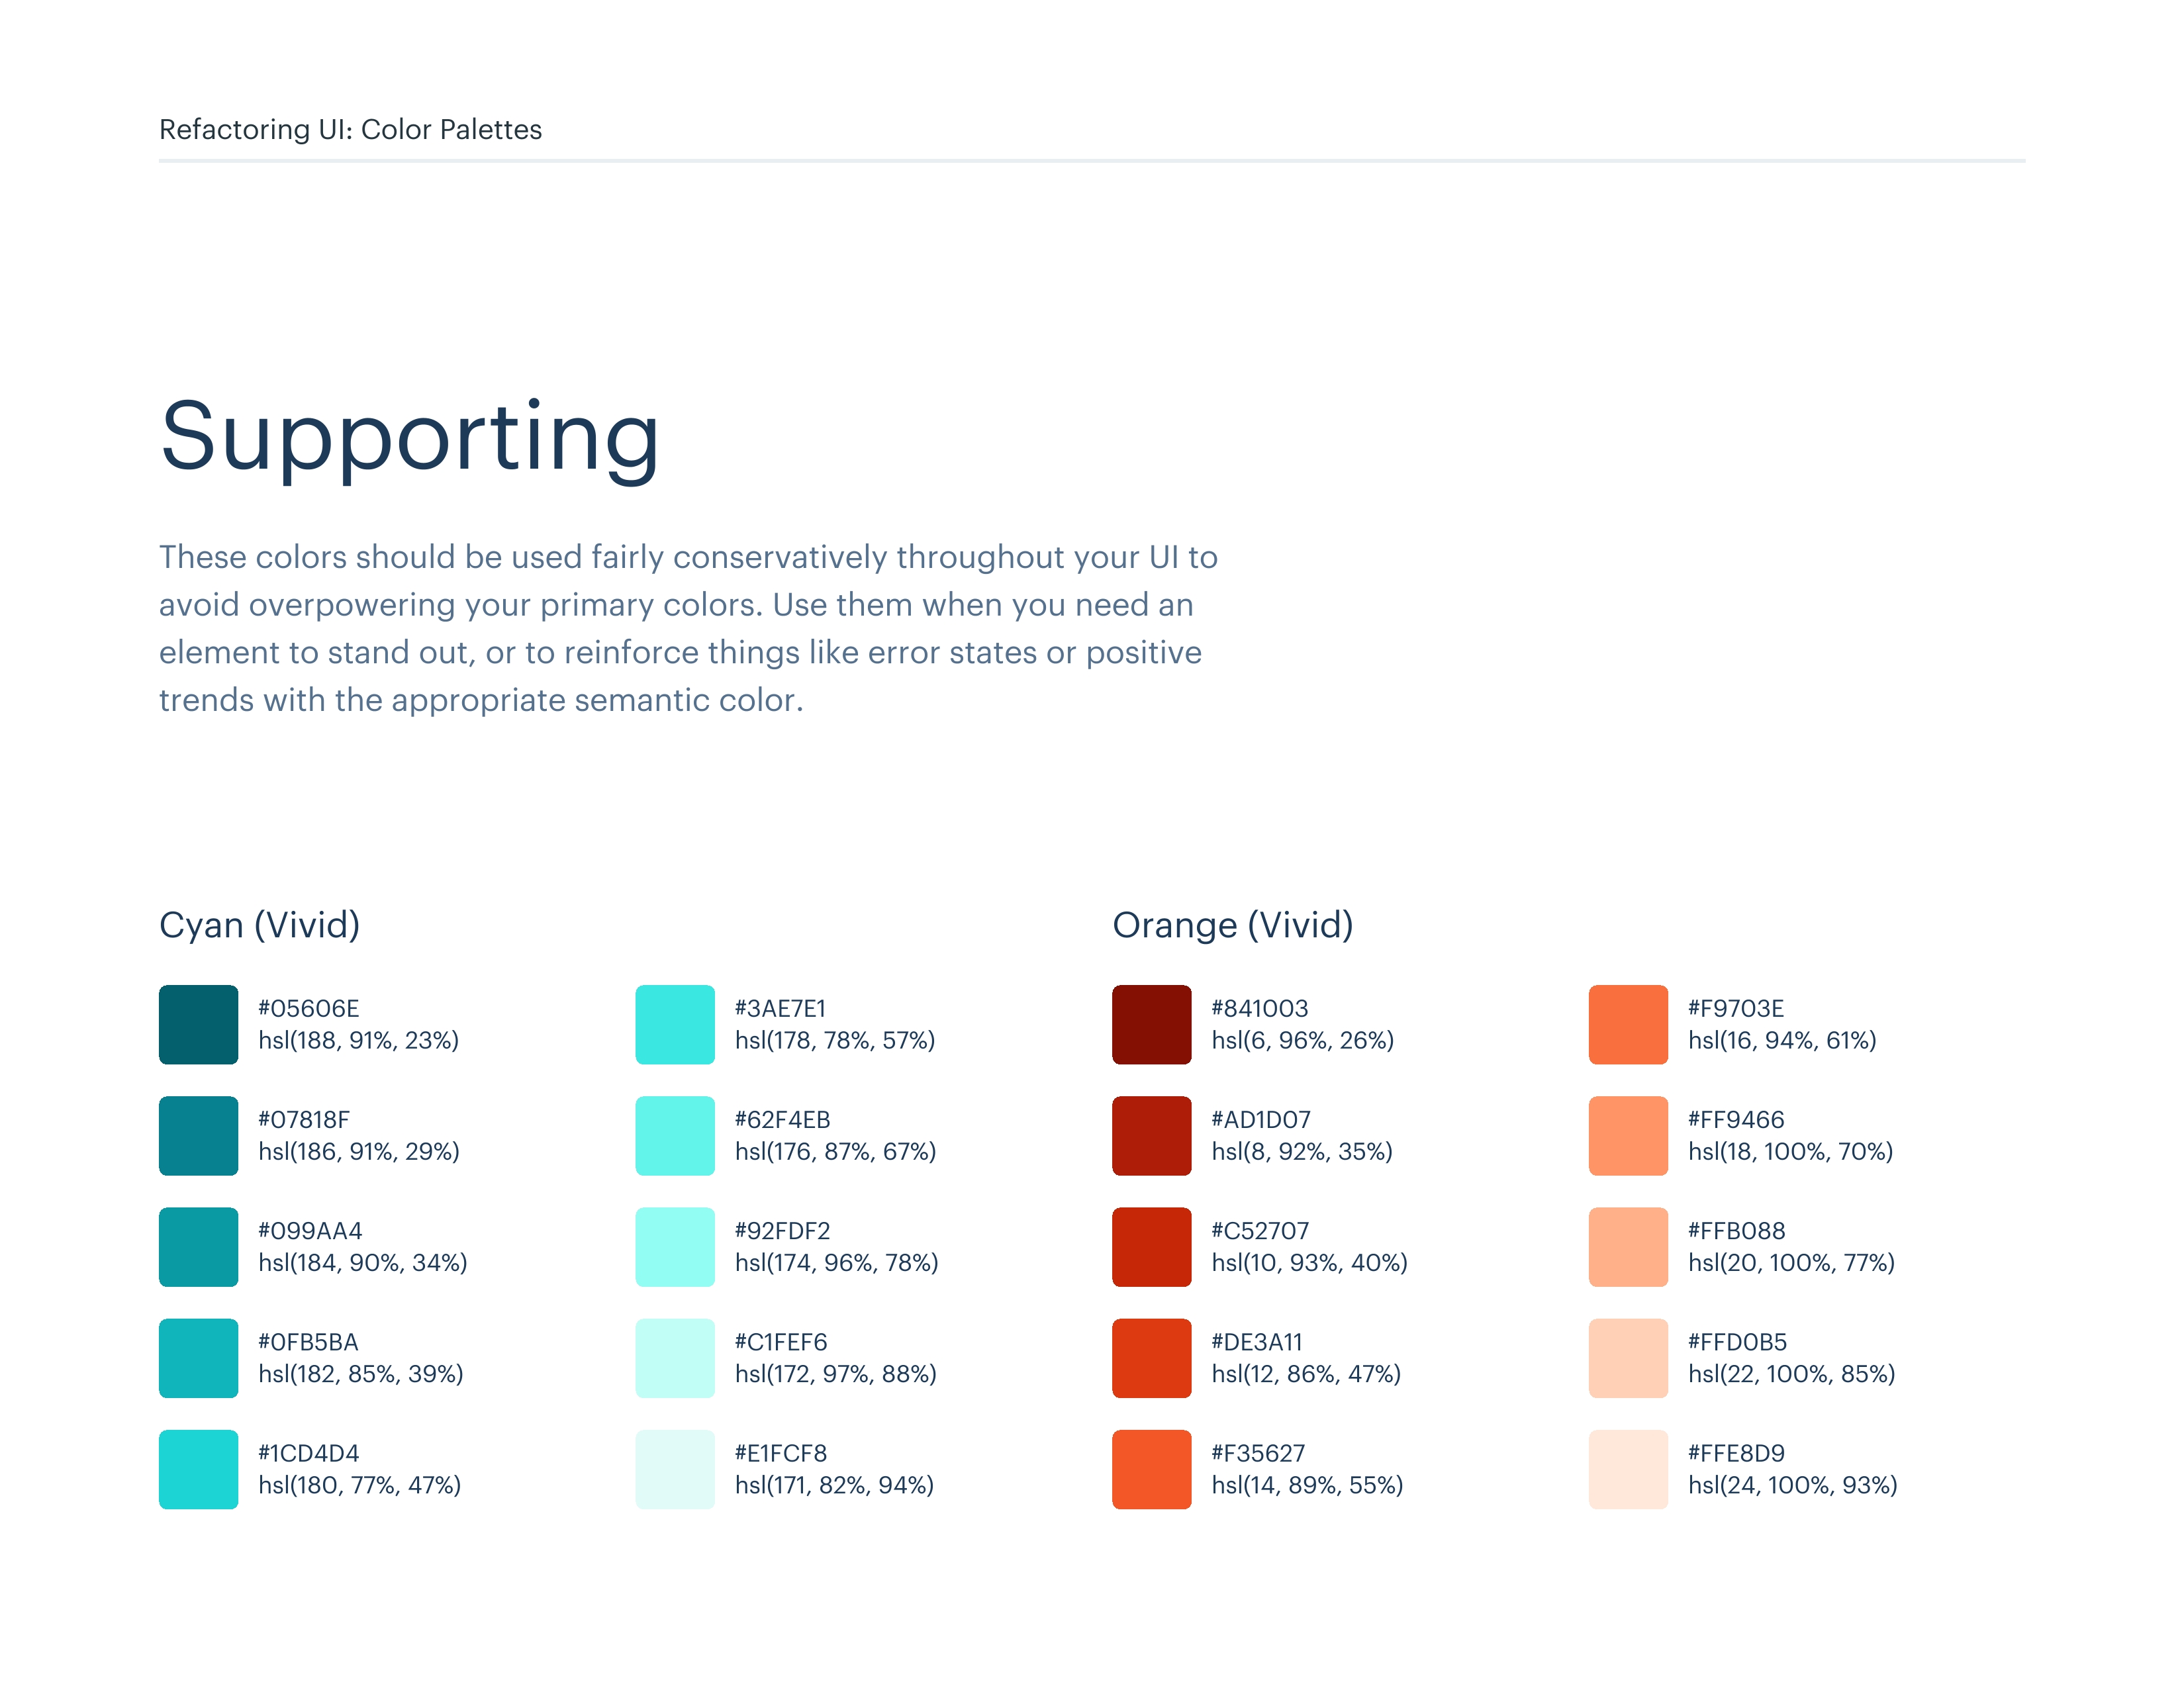Click the #0FB5BA hex code text
This screenshot has width=2184, height=1688.
coord(308,1342)
